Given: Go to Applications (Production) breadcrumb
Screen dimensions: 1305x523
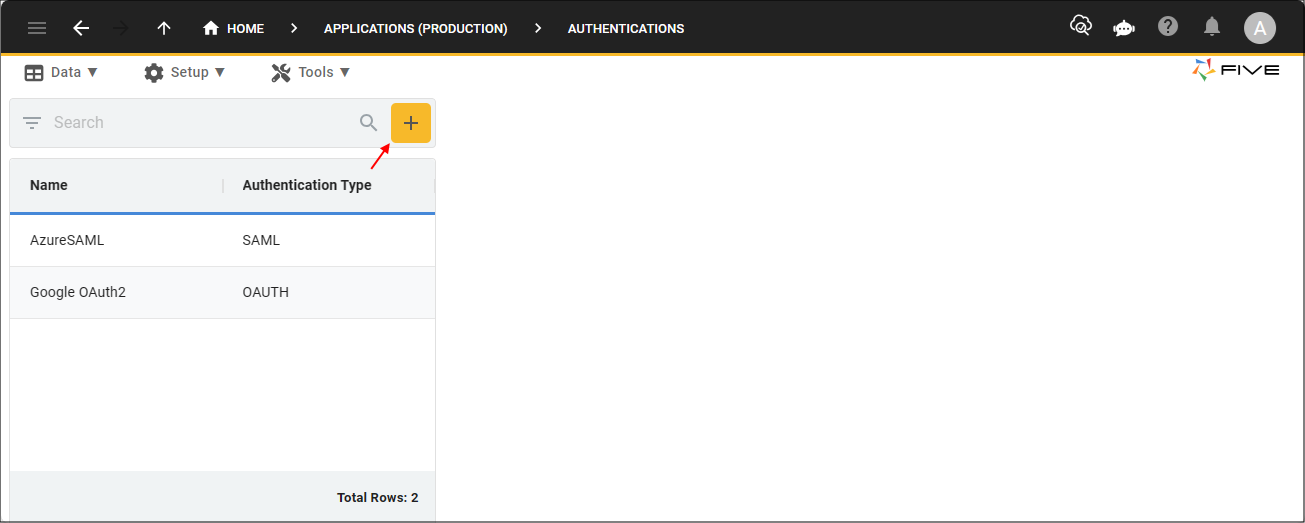Looking at the screenshot, I should pos(416,28).
